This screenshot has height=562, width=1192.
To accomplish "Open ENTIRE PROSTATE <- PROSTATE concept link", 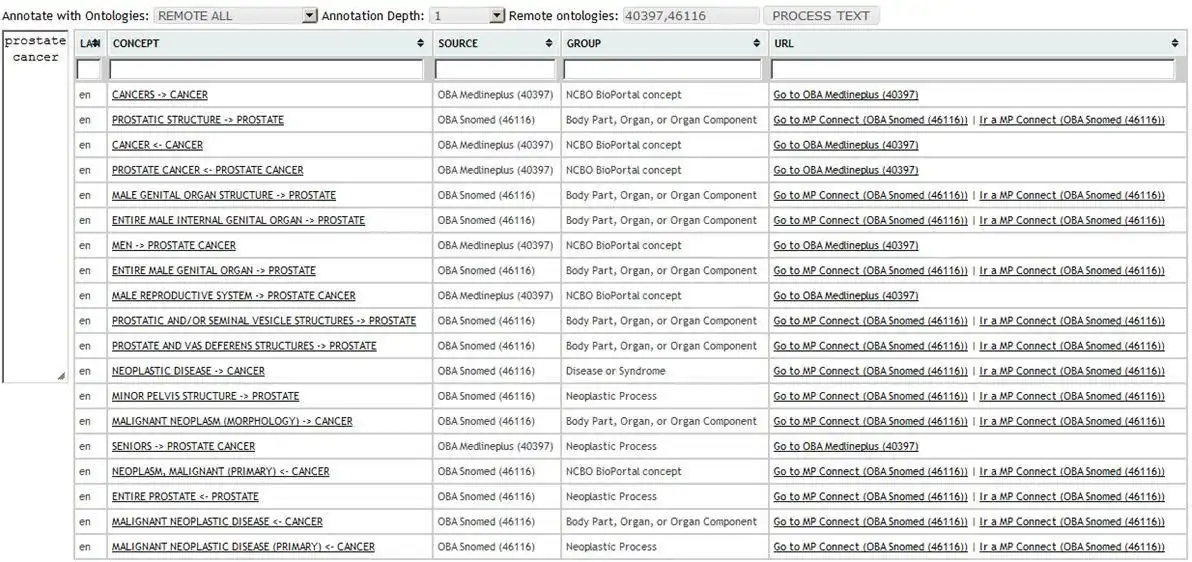I will coord(185,497).
